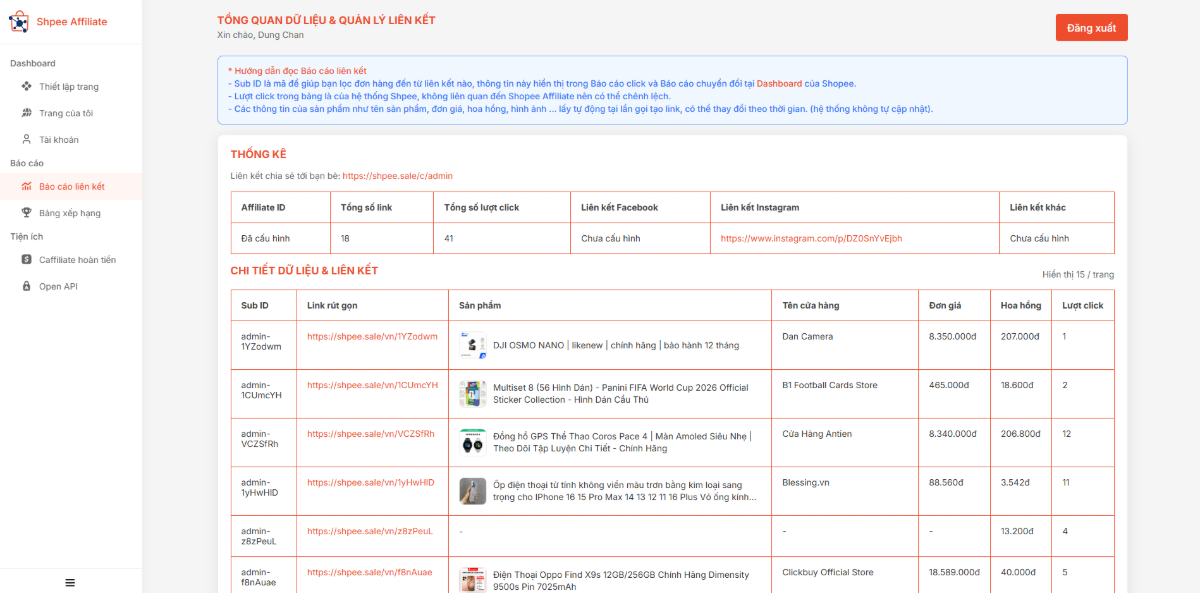Image resolution: width=1200 pixels, height=593 pixels.
Task: Click the Bảng xếp hạng trophy icon
Action: pyautogui.click(x=27, y=213)
